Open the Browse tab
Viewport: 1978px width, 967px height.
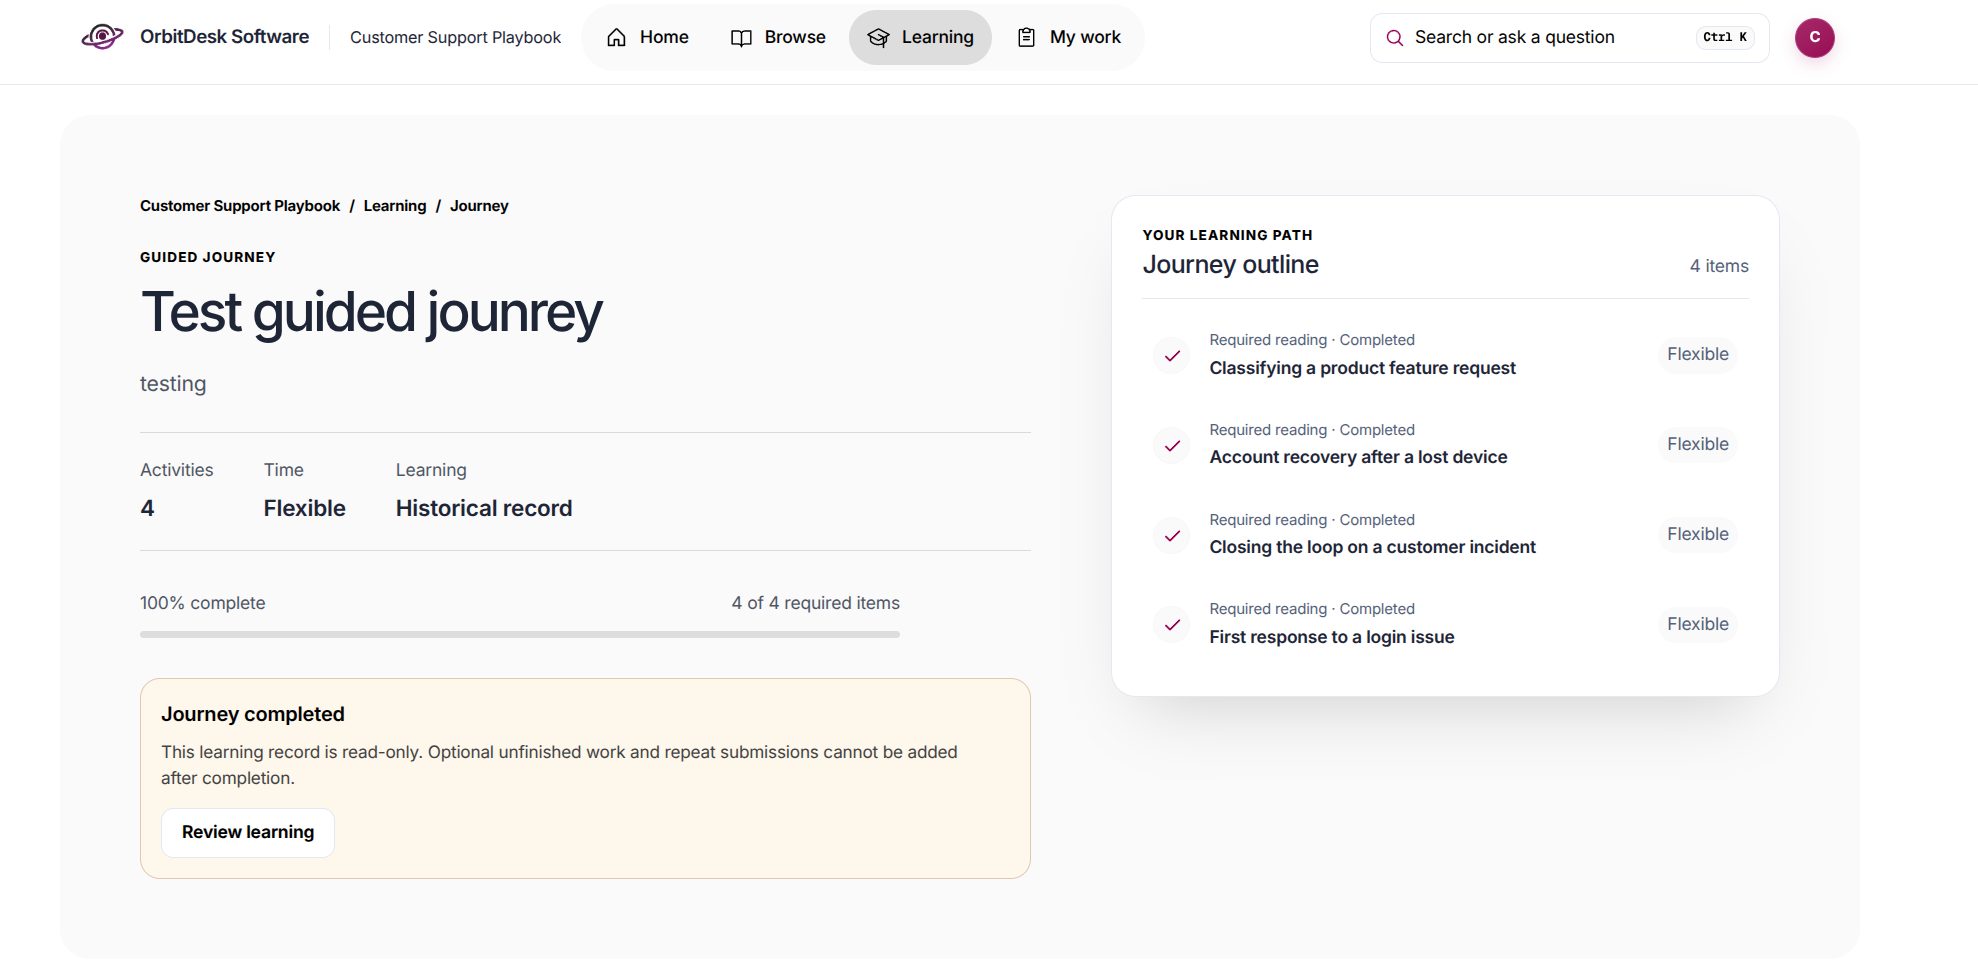click(x=778, y=37)
